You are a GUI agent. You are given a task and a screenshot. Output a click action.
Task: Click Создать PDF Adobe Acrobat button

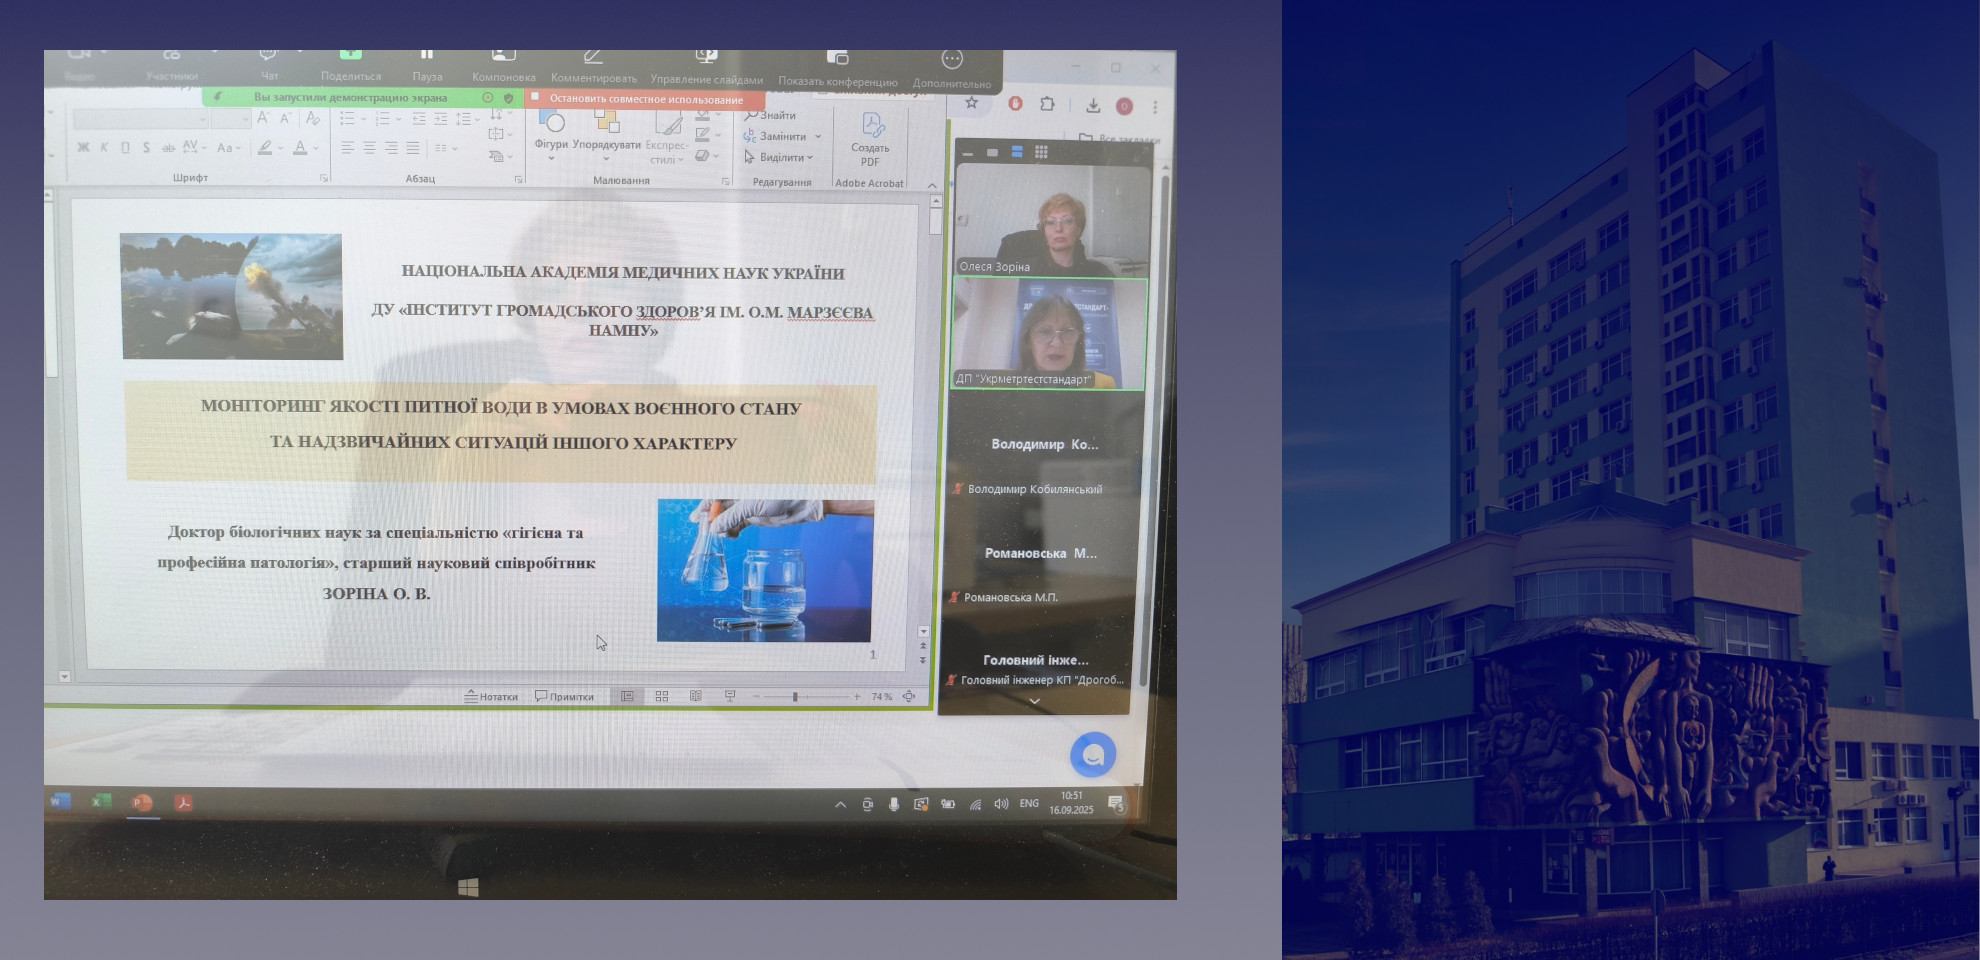click(x=870, y=139)
